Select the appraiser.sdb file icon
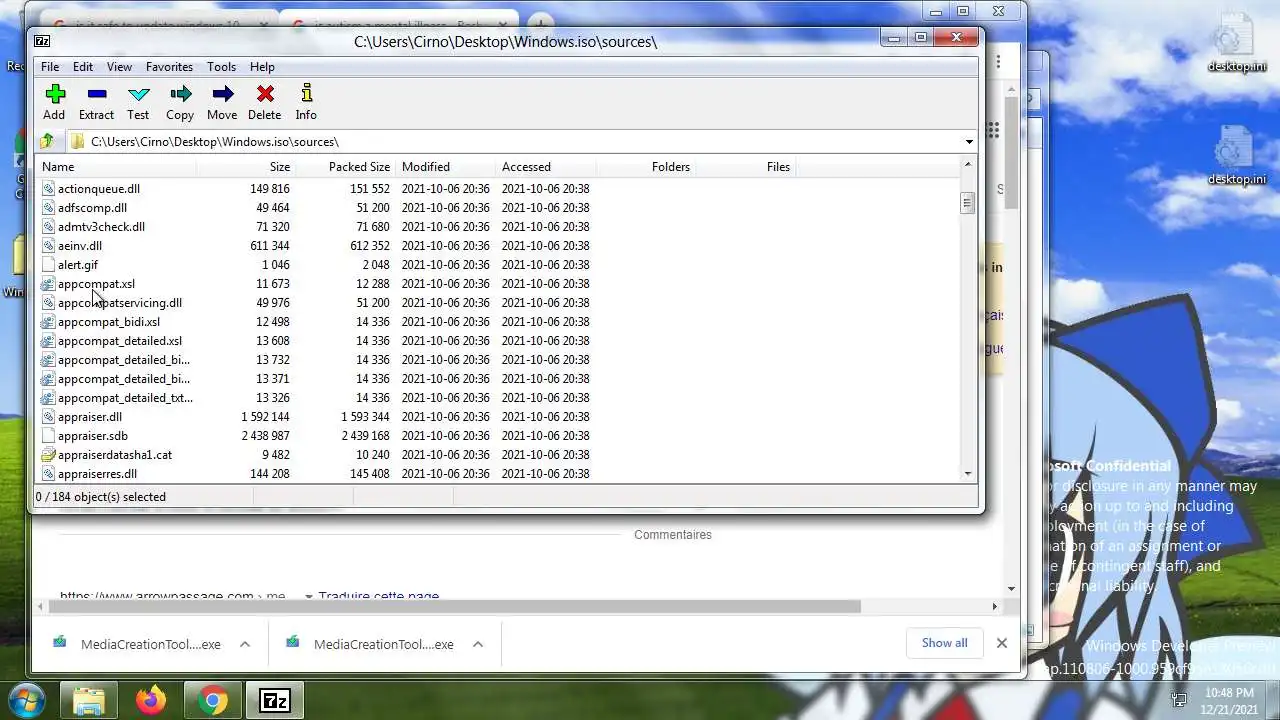 48,436
